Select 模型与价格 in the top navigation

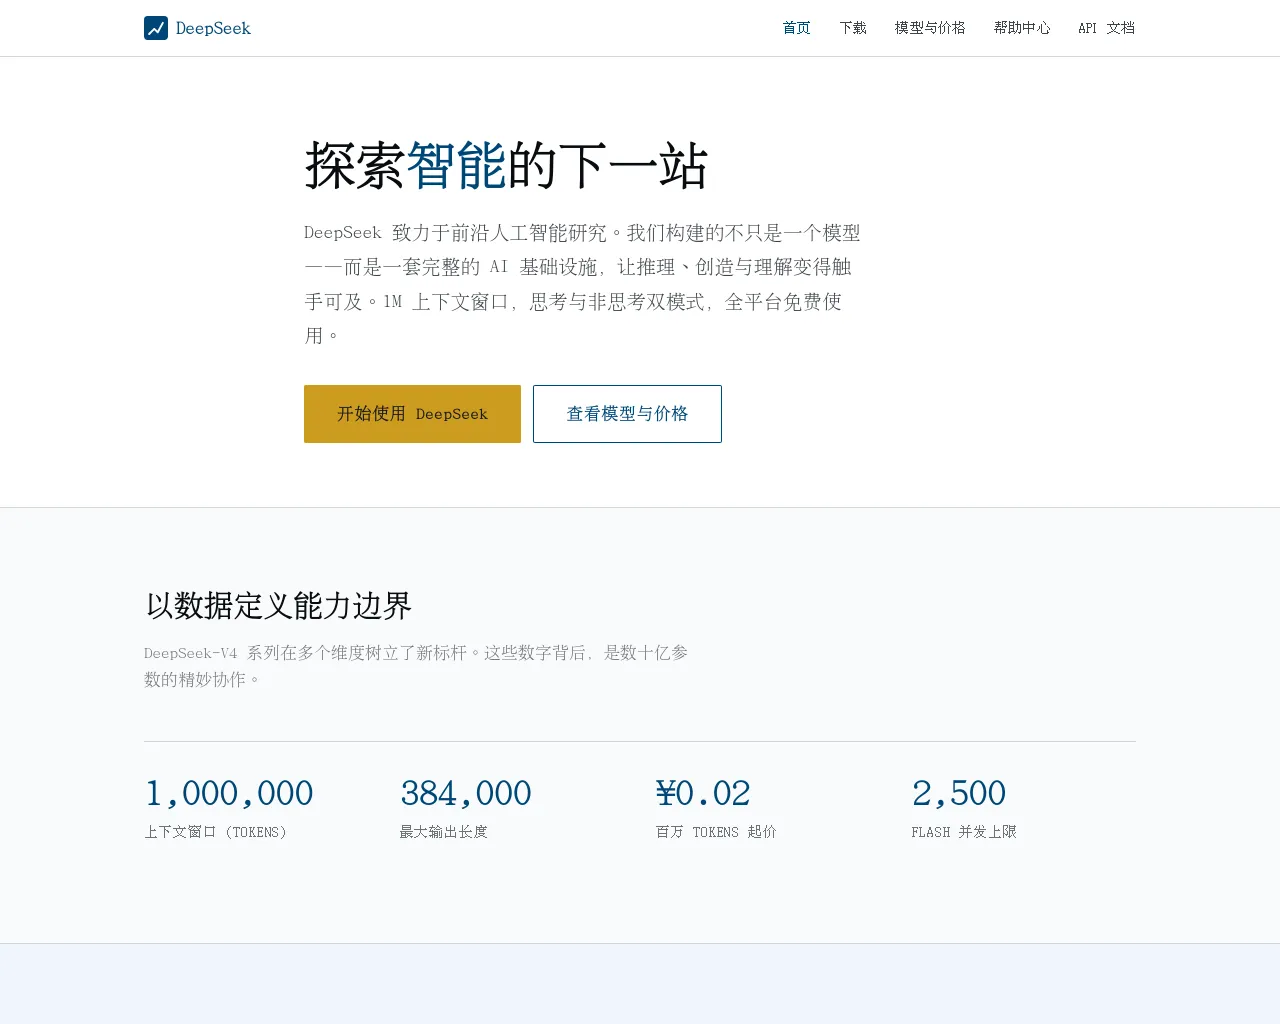[930, 28]
